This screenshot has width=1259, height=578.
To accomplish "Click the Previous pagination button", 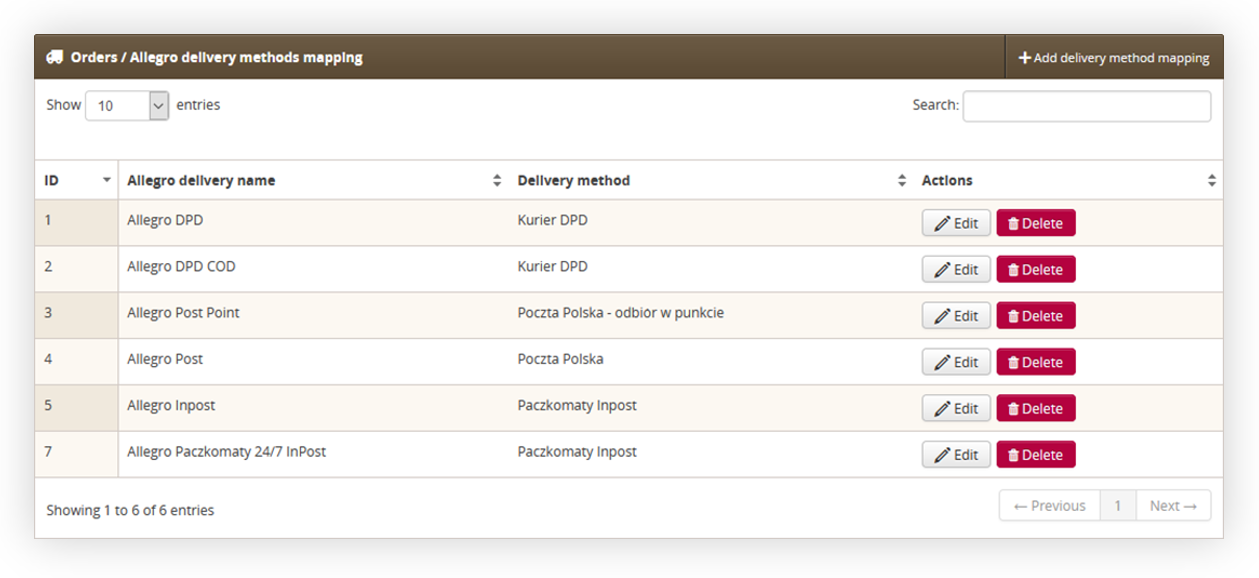I will (x=1050, y=506).
